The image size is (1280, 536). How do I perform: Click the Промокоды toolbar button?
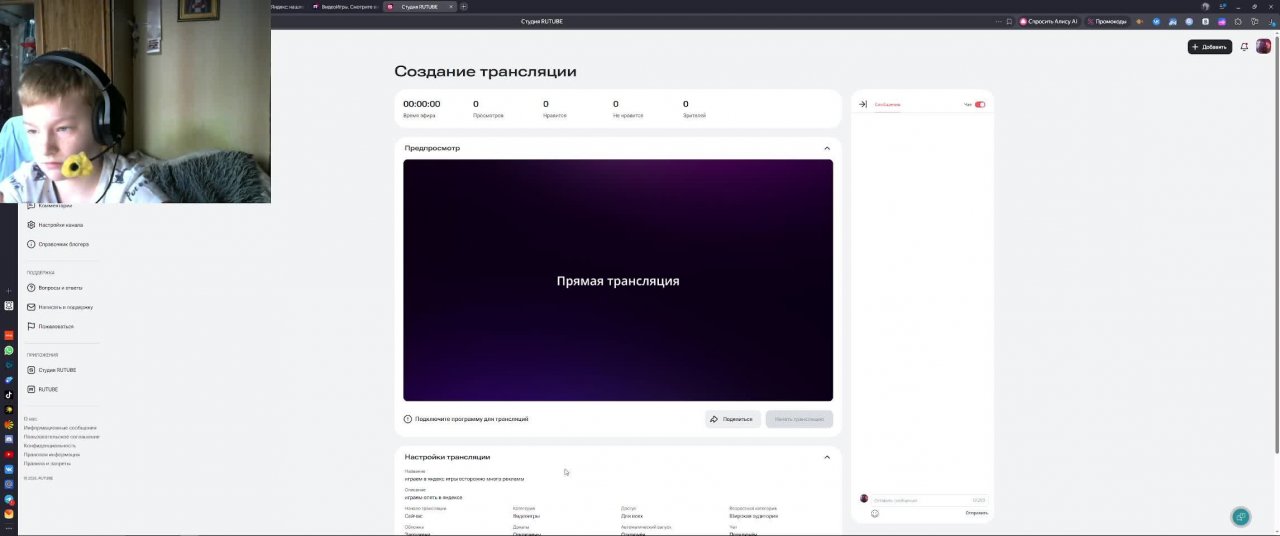pyautogui.click(x=1107, y=21)
